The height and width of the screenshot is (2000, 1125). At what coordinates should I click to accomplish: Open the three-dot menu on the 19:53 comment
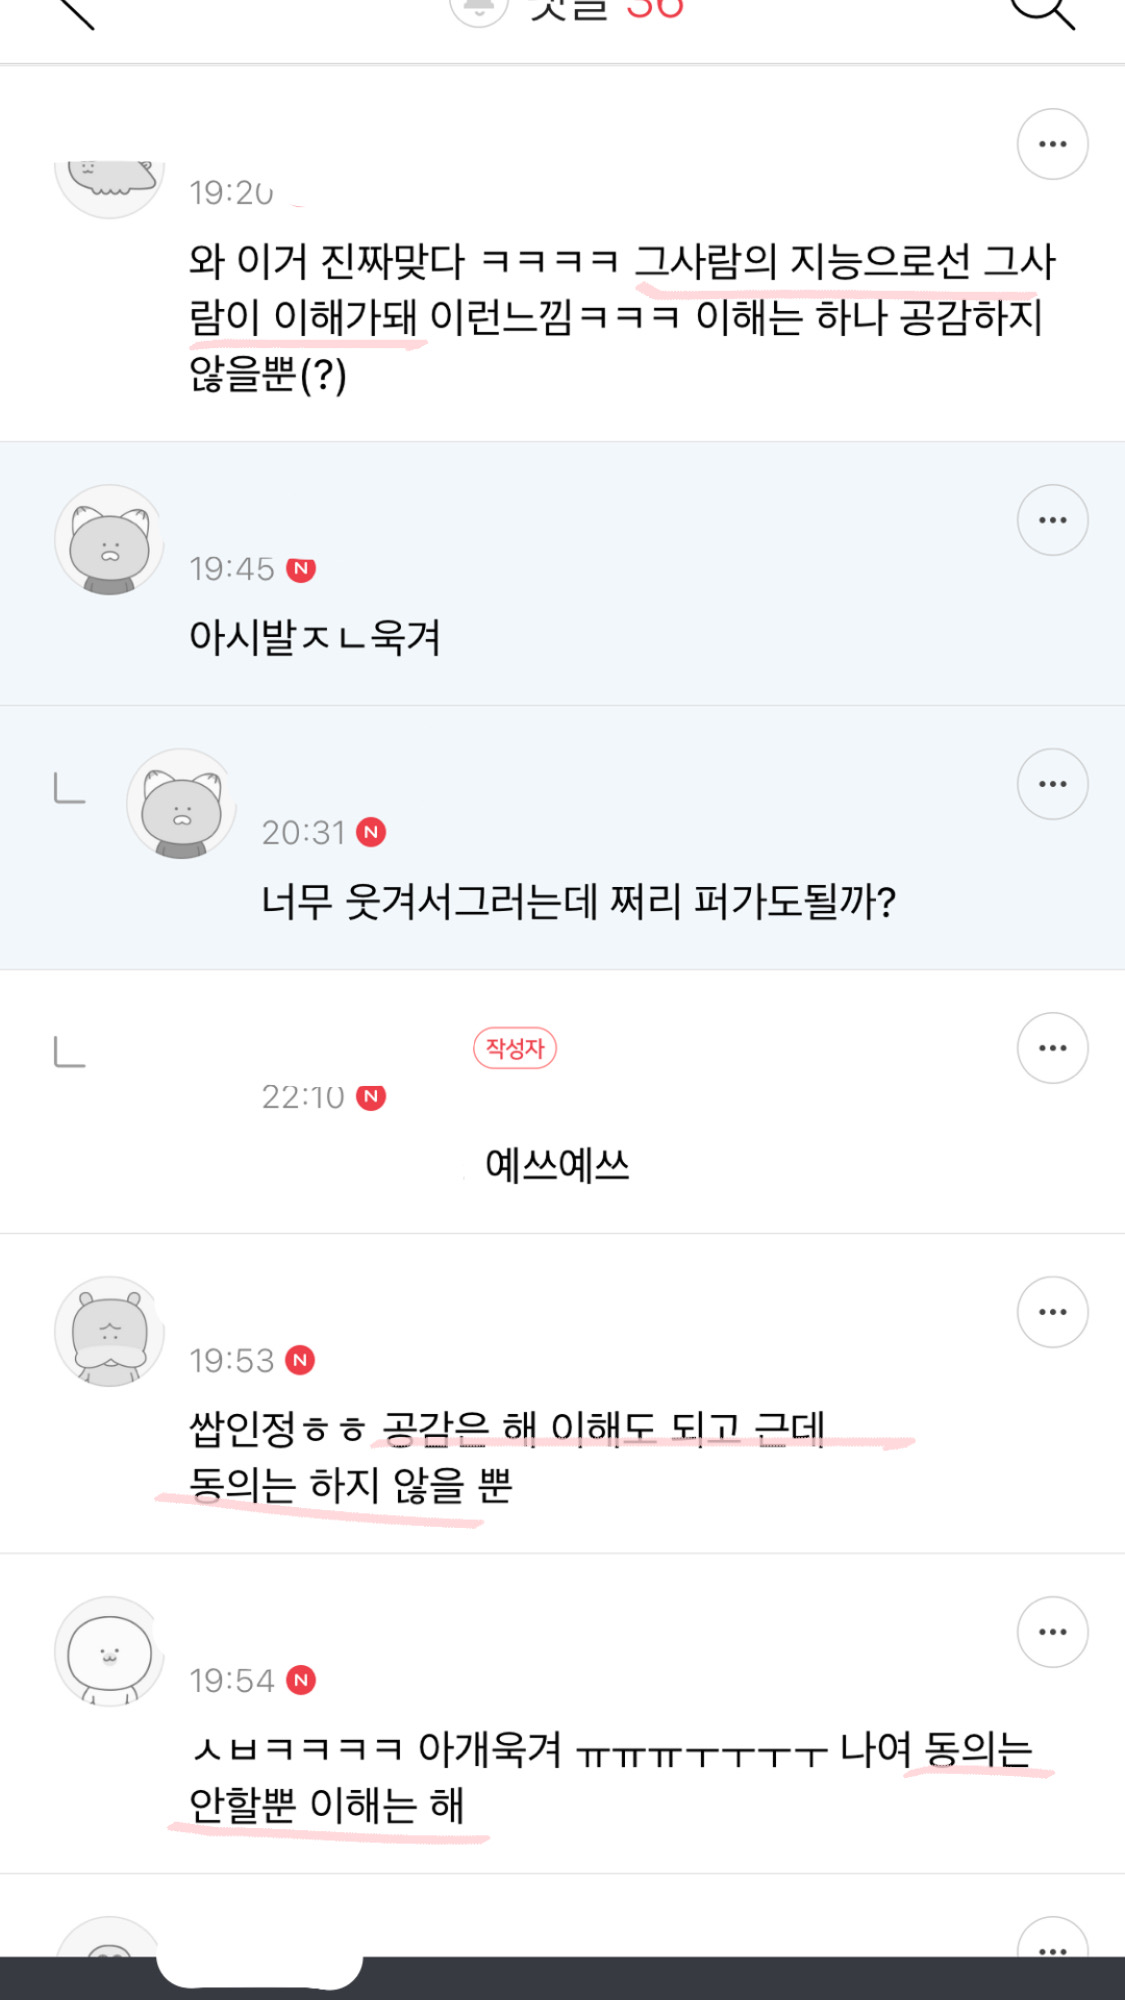coord(1052,1312)
